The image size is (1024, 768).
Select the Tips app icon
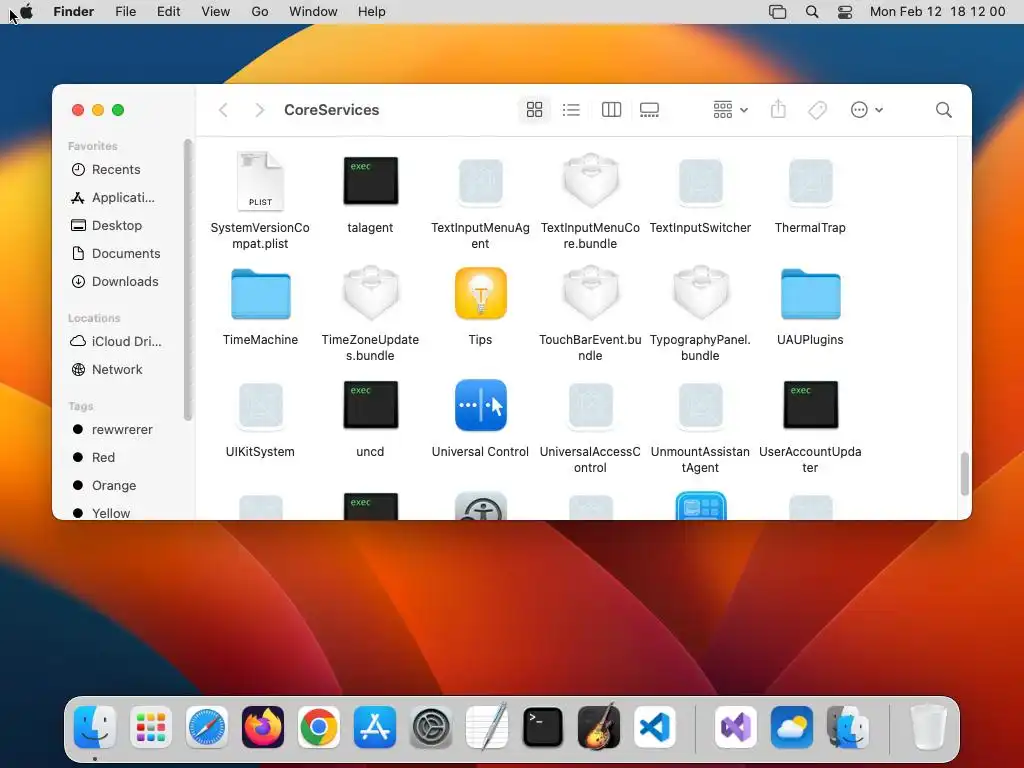(480, 293)
